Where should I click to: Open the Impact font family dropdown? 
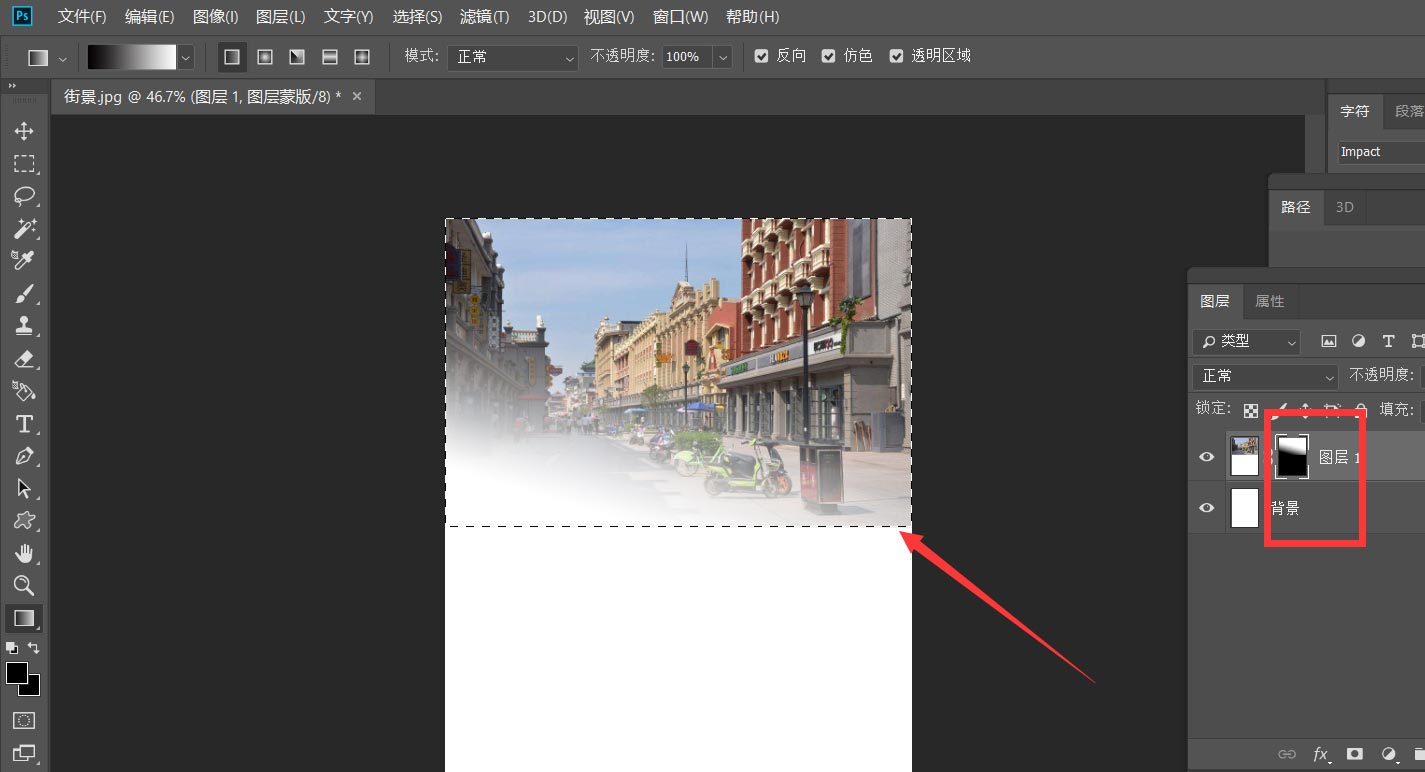tap(1380, 152)
